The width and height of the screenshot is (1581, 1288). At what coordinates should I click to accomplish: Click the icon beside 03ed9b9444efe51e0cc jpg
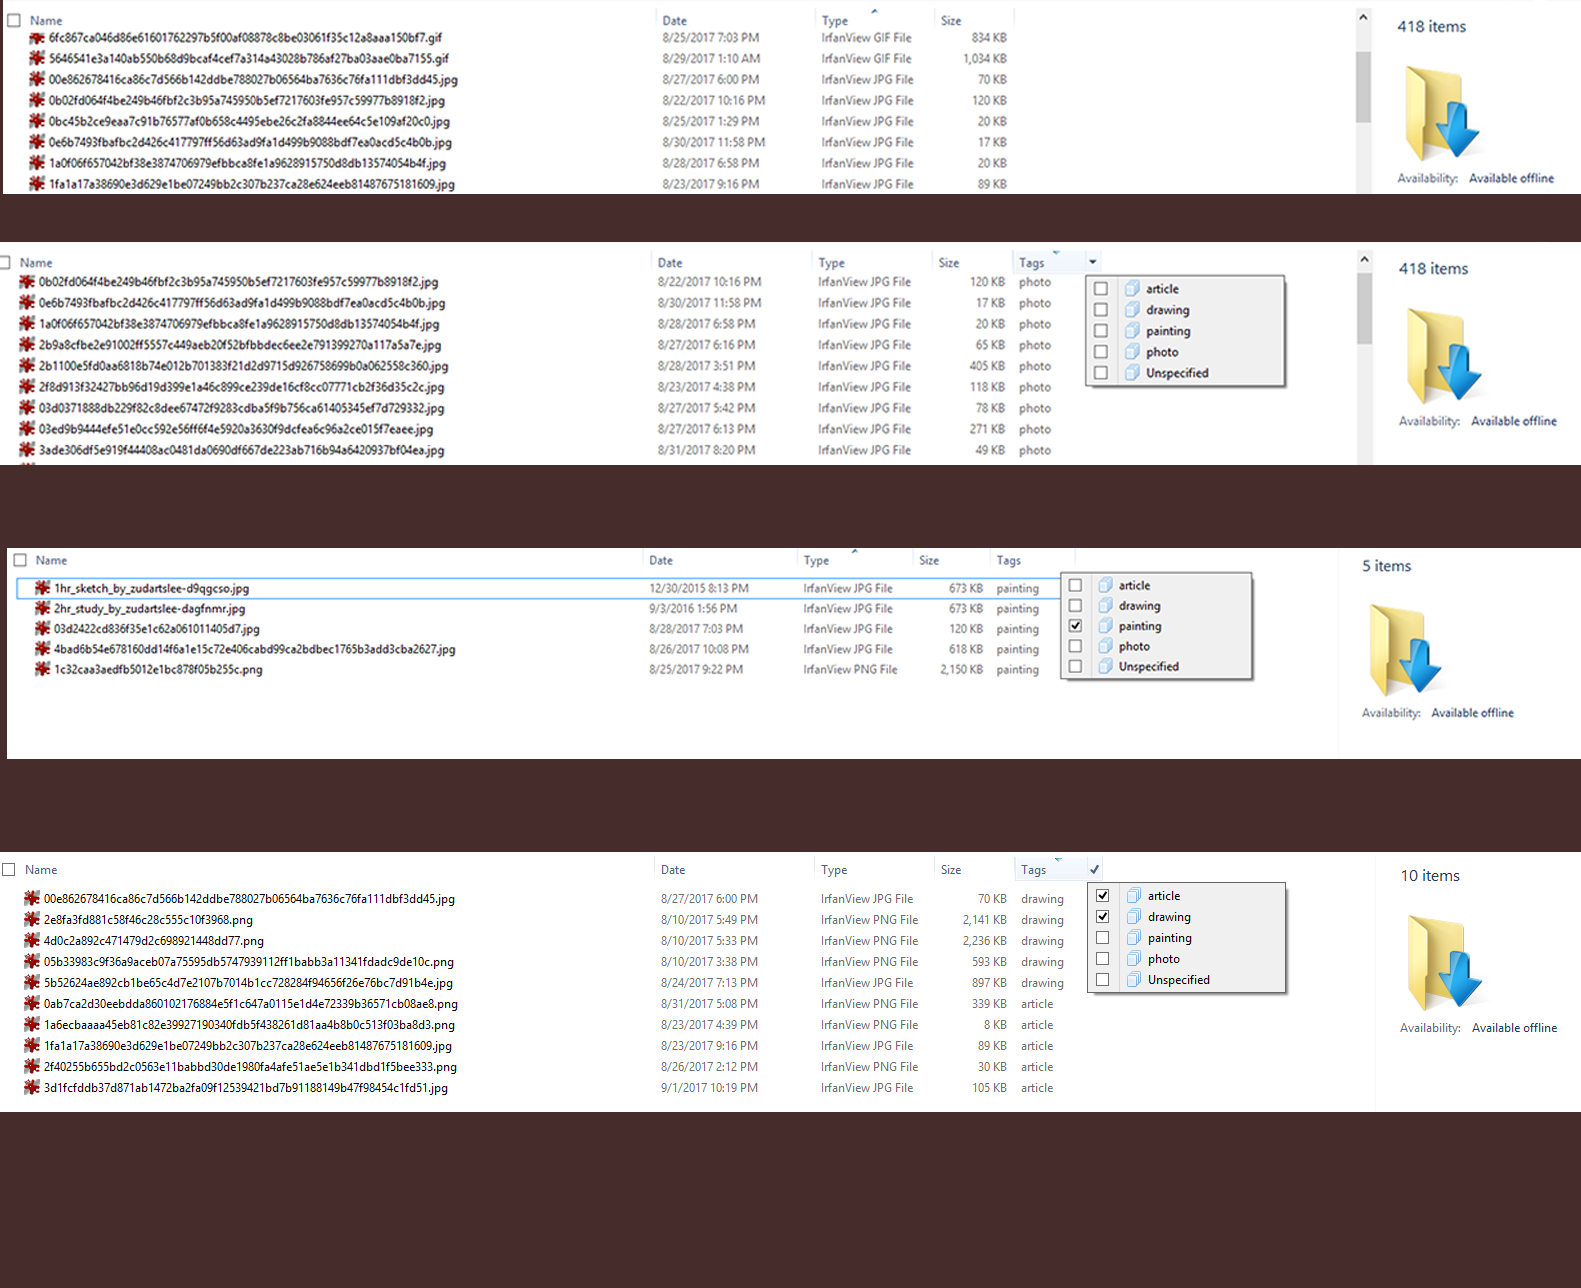[27, 429]
